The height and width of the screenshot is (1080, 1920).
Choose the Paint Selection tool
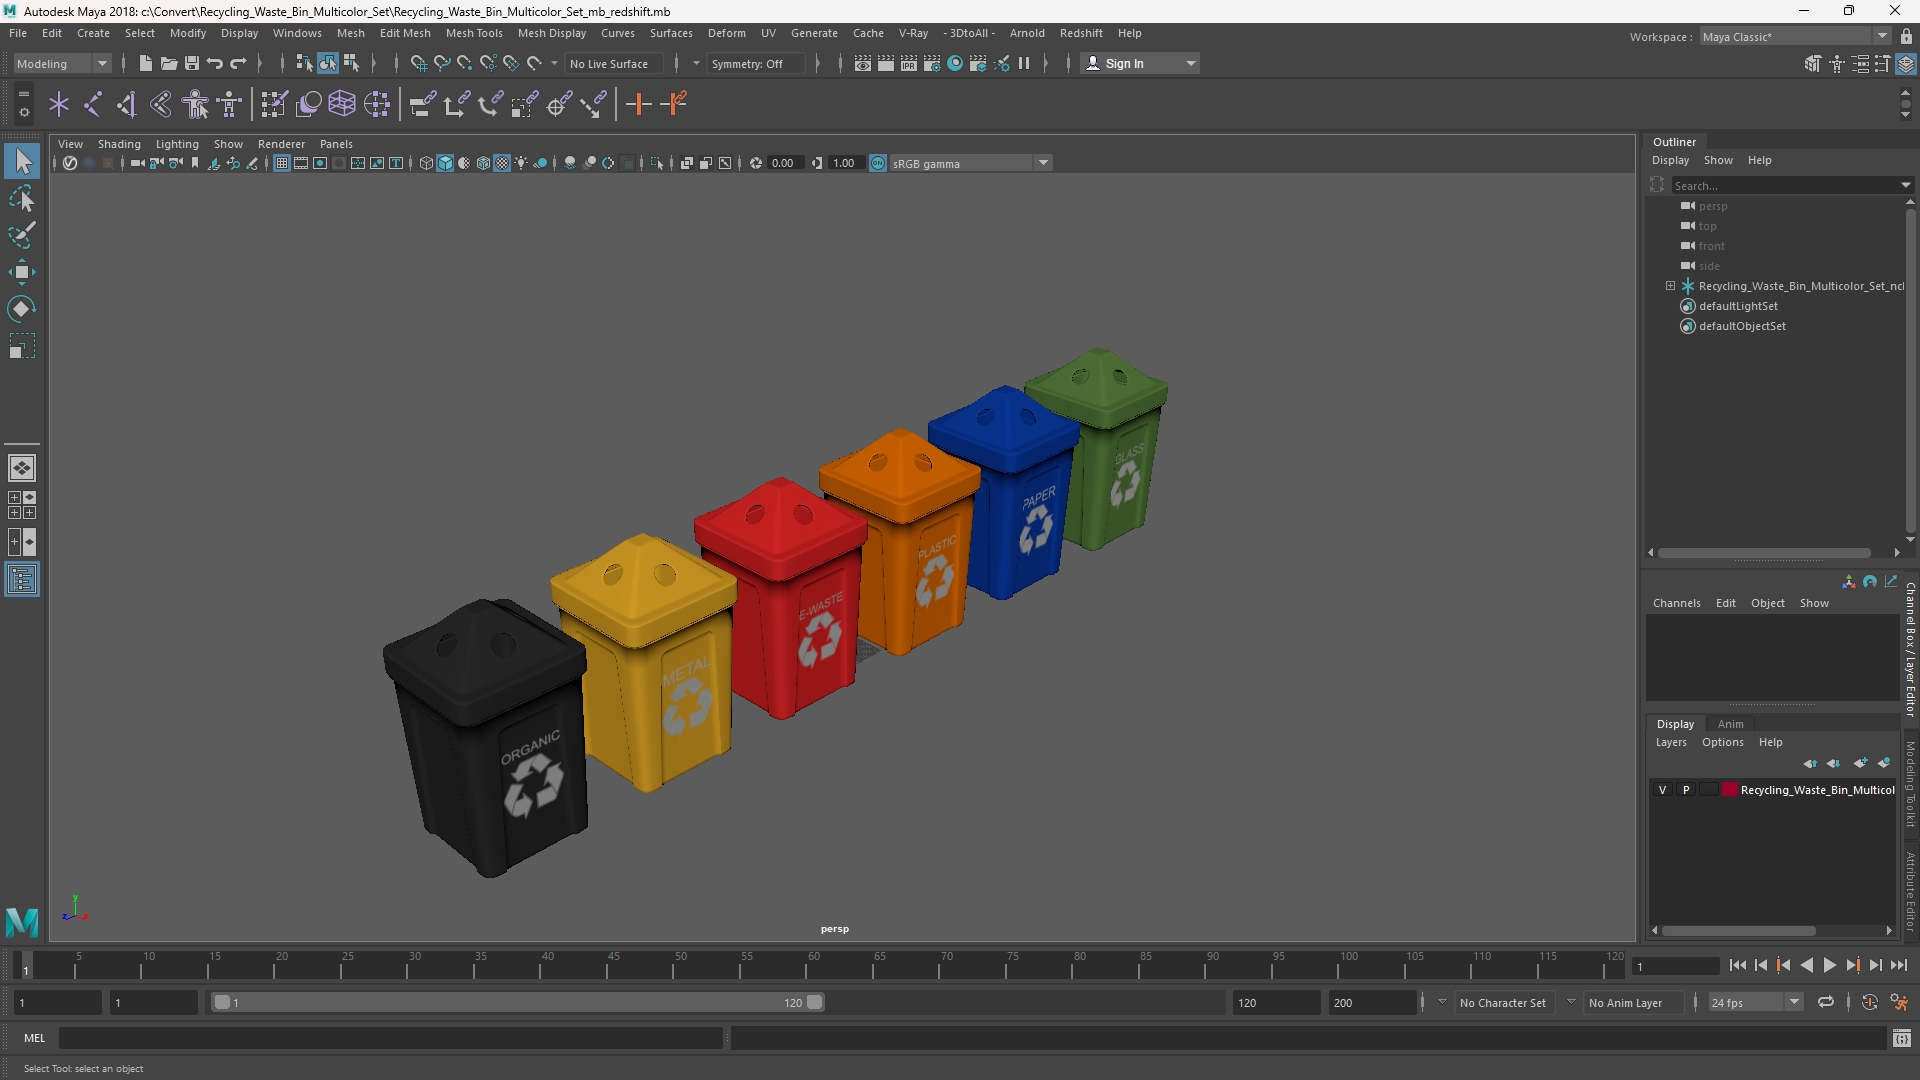pyautogui.click(x=22, y=235)
